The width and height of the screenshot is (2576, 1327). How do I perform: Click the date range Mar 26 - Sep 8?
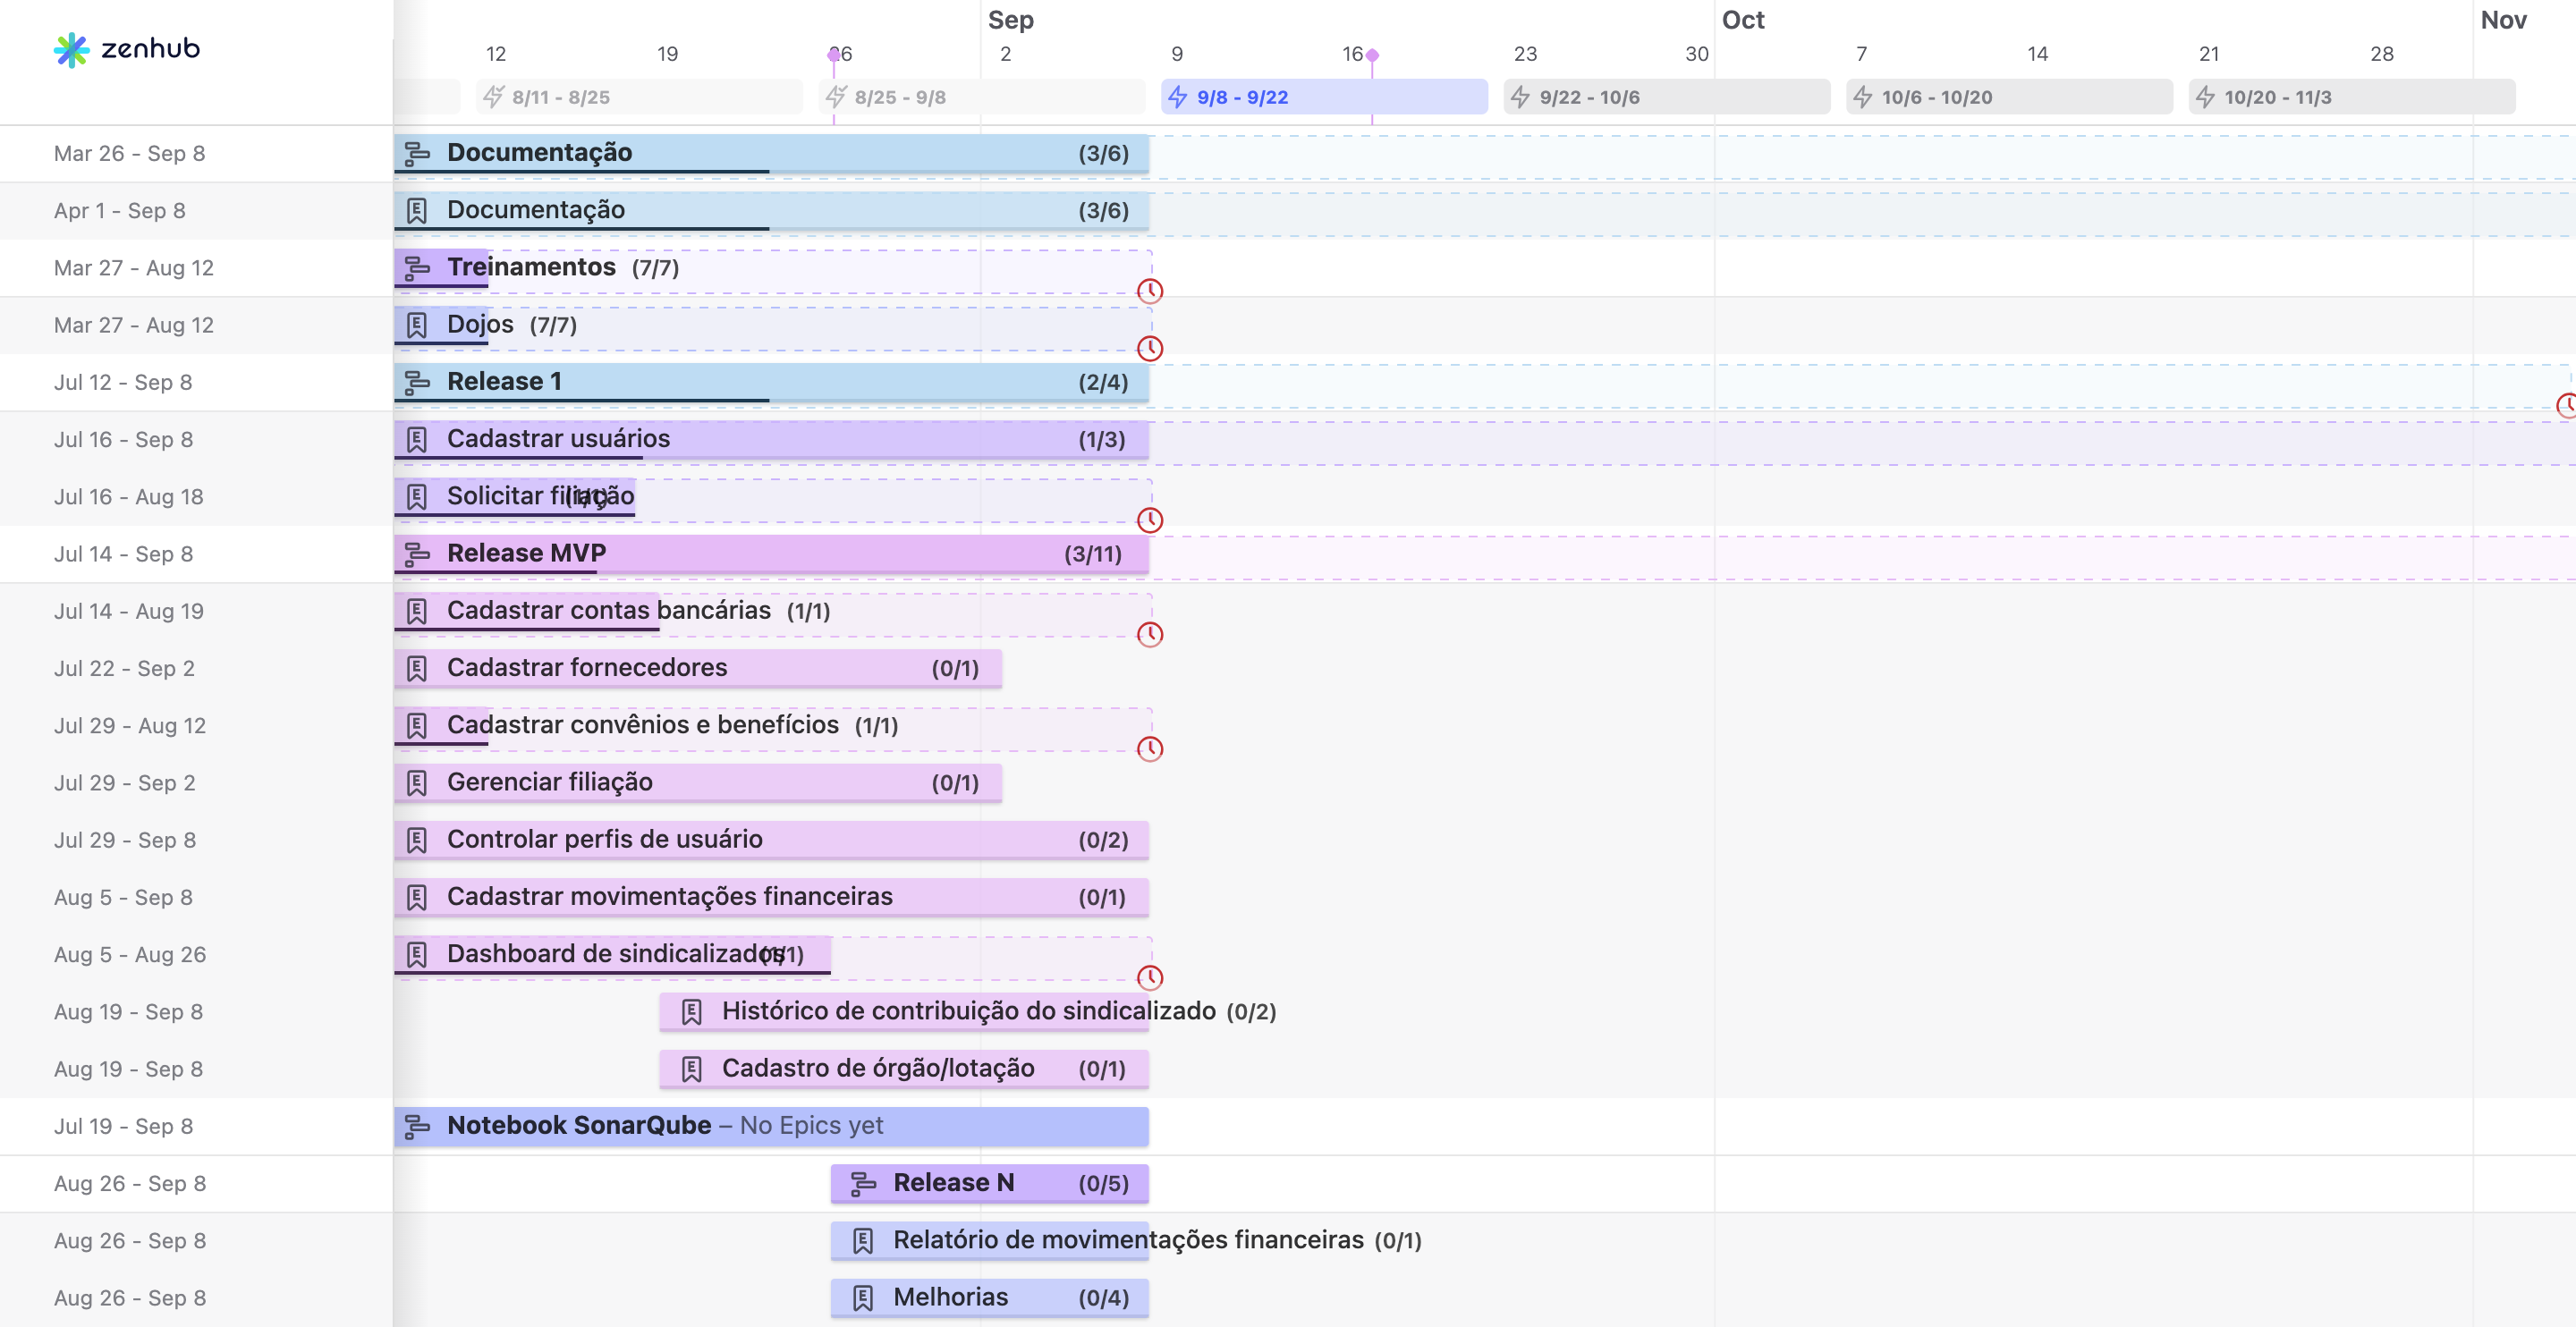point(130,153)
